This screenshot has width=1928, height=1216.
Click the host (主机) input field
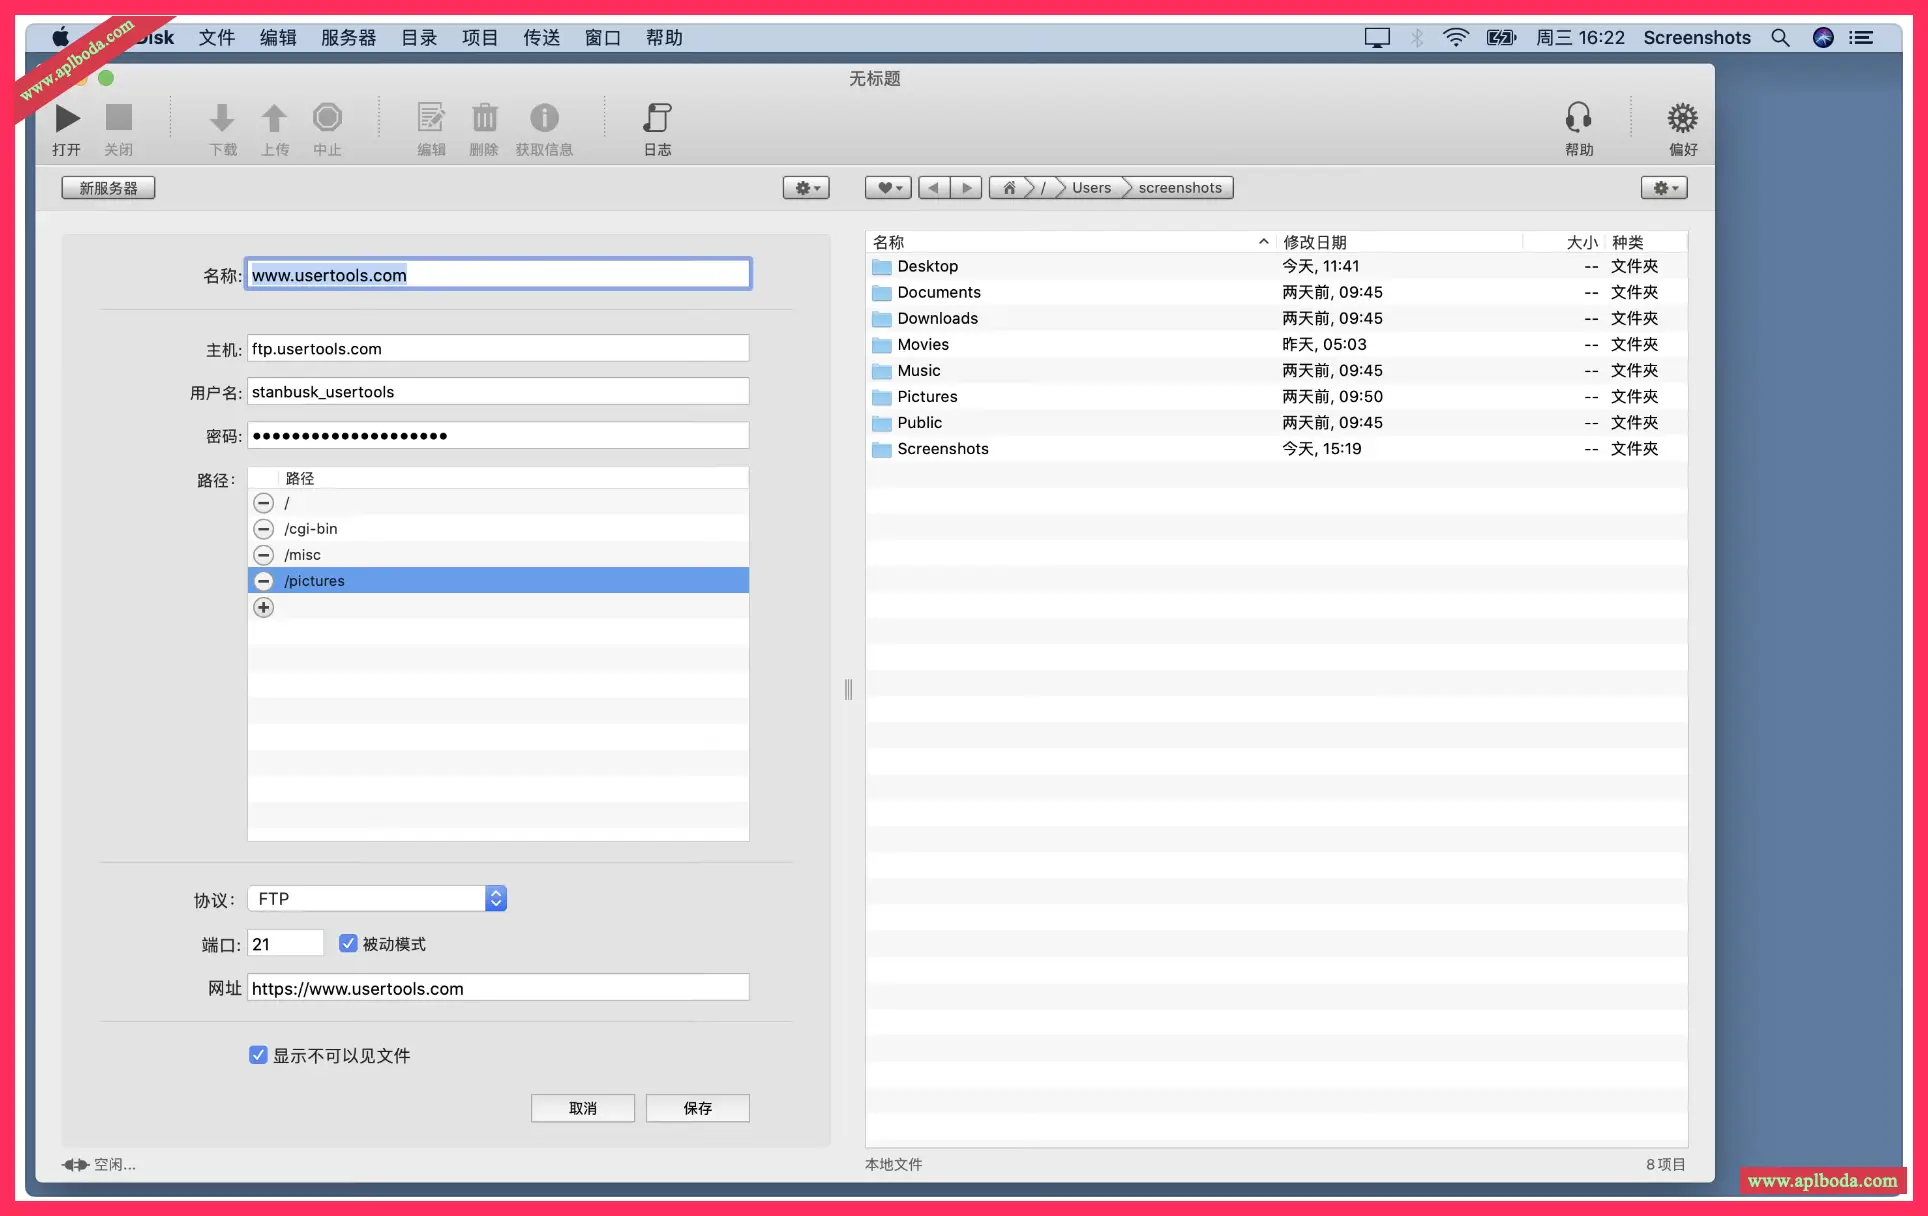498,349
